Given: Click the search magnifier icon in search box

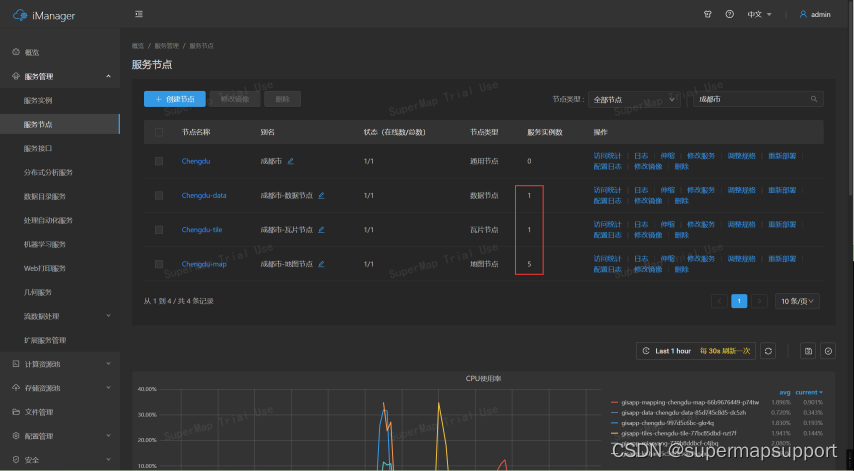Looking at the screenshot, I should (x=815, y=99).
